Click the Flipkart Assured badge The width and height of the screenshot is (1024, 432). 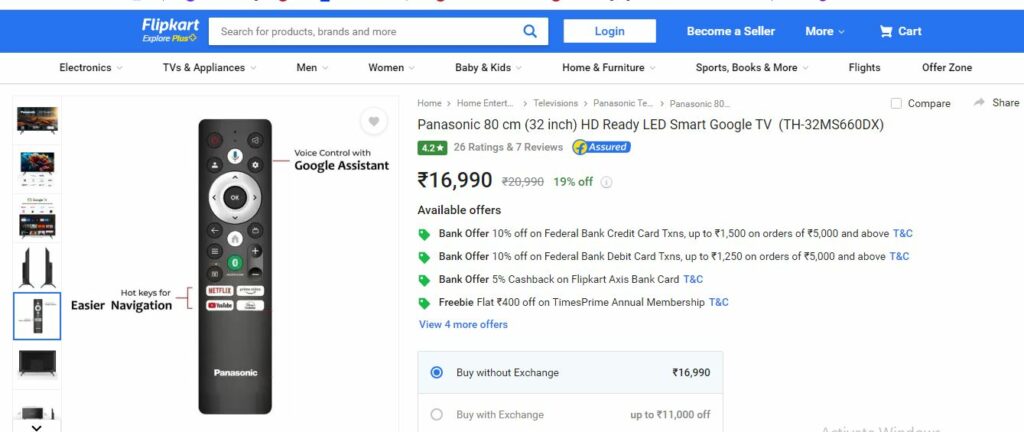601,147
